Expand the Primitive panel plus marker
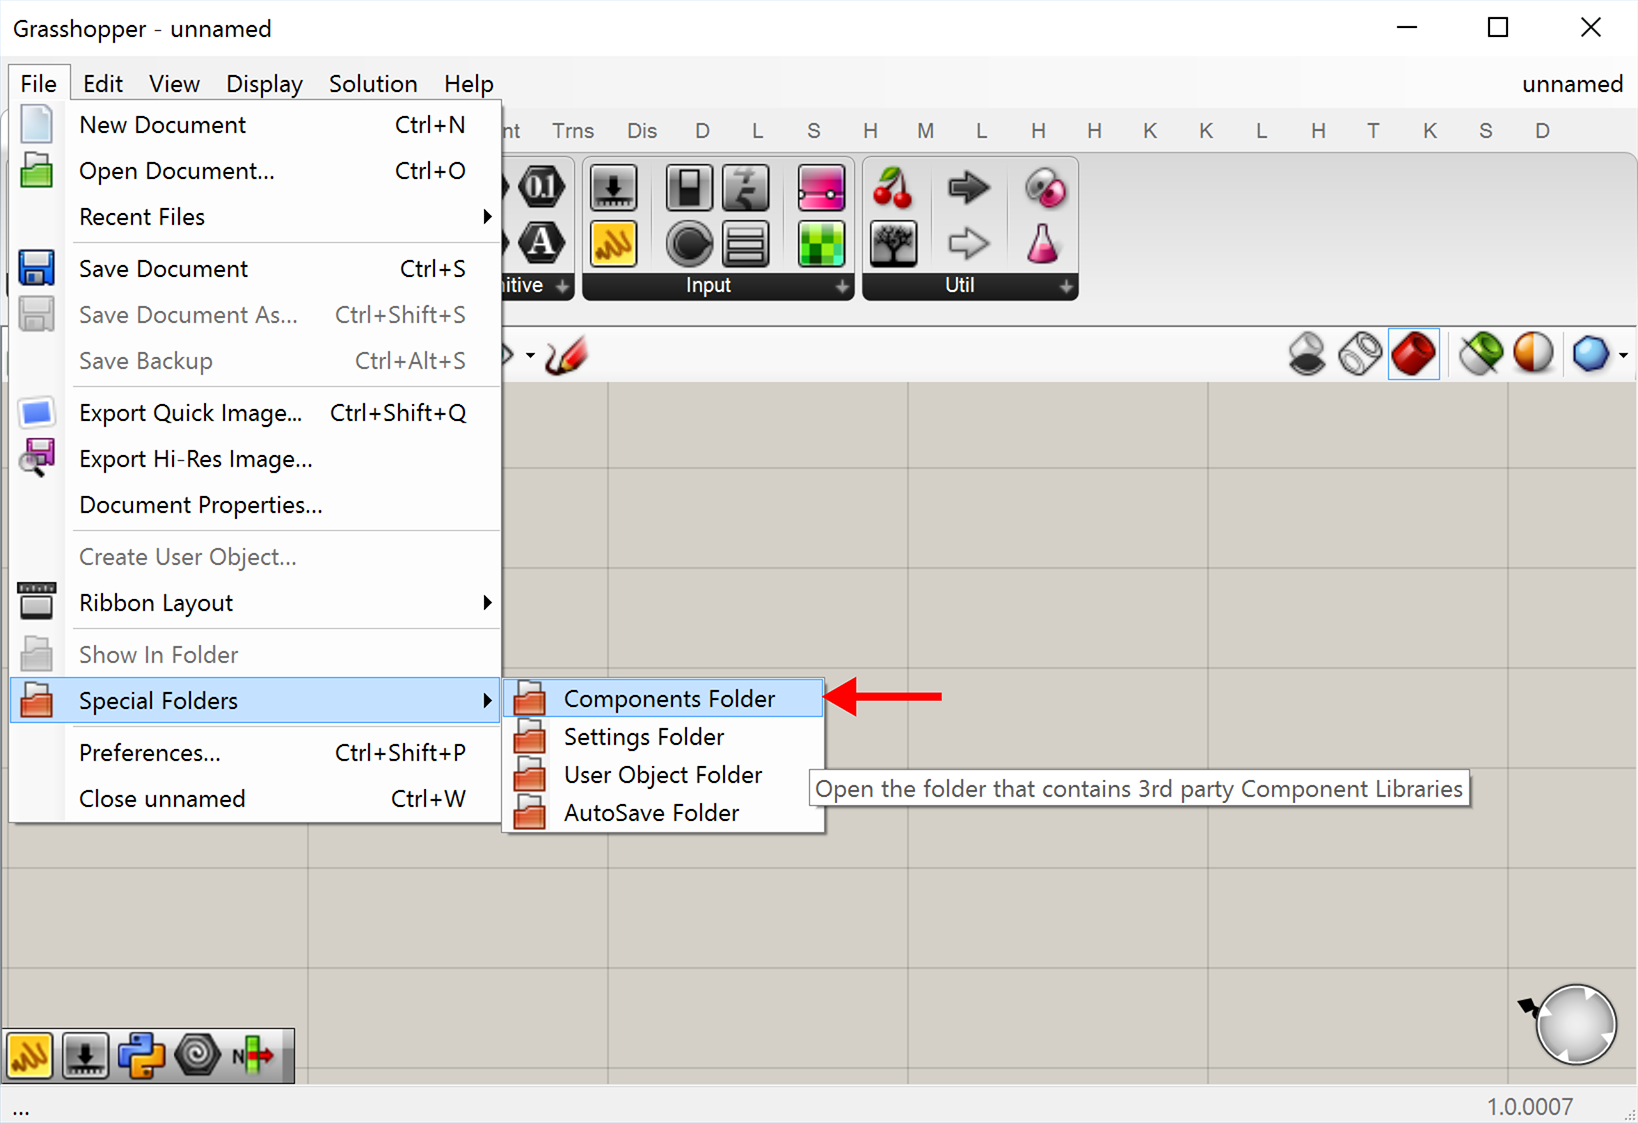 [x=562, y=286]
